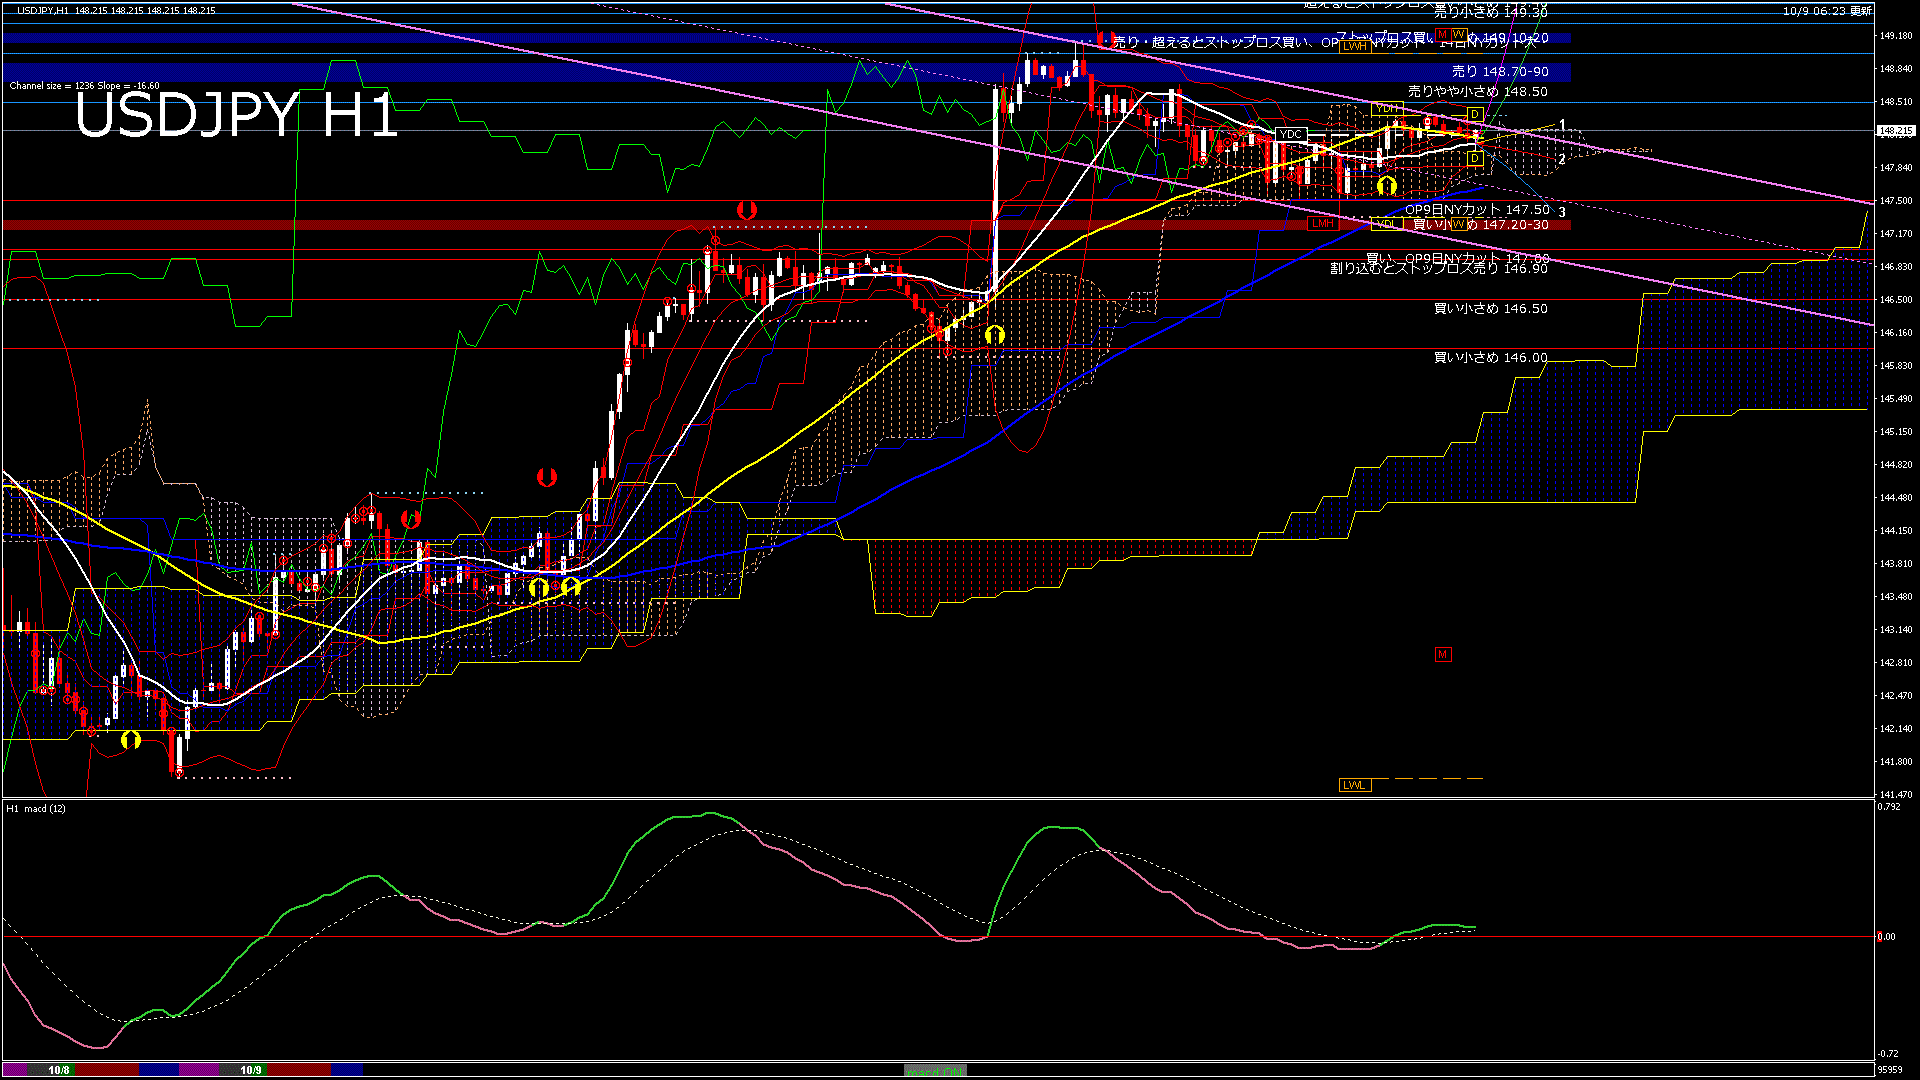1920x1080 pixels.
Task: Click the red M box below the chart labels
Action: 1442,654
